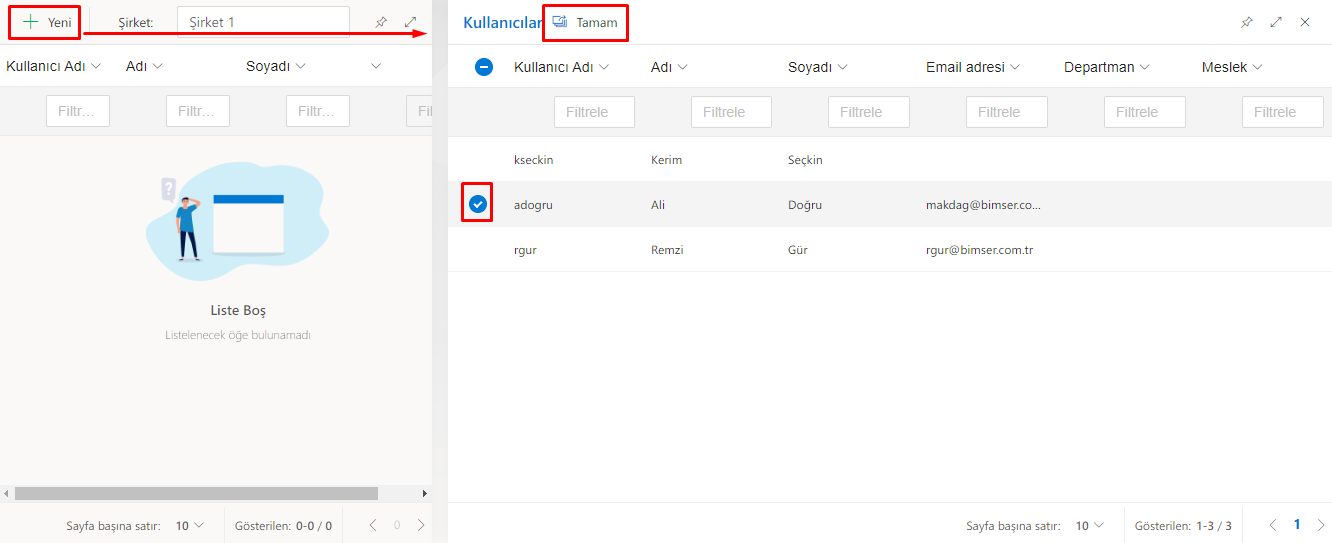This screenshot has height=543, width=1332.
Task: Click the makdag@bimser.co... email cell
Action: click(983, 205)
